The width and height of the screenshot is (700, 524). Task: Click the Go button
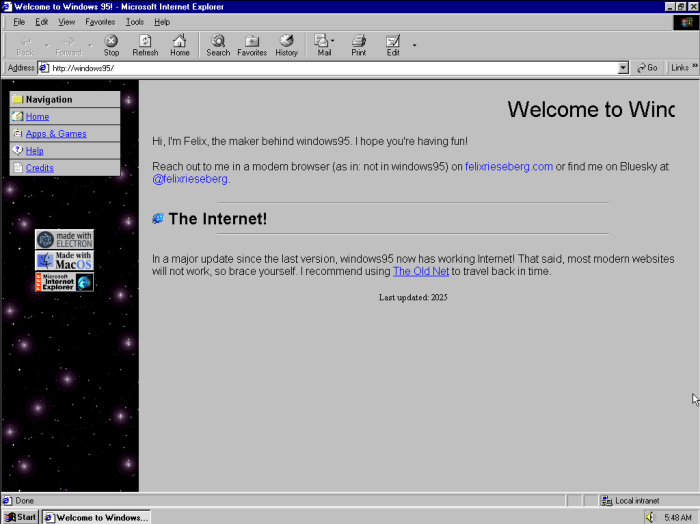[x=647, y=68]
